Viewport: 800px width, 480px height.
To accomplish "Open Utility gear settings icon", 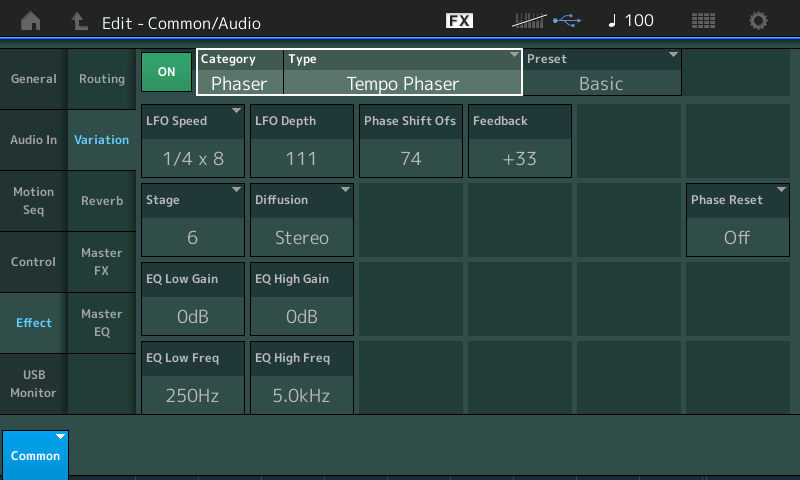I will point(759,20).
